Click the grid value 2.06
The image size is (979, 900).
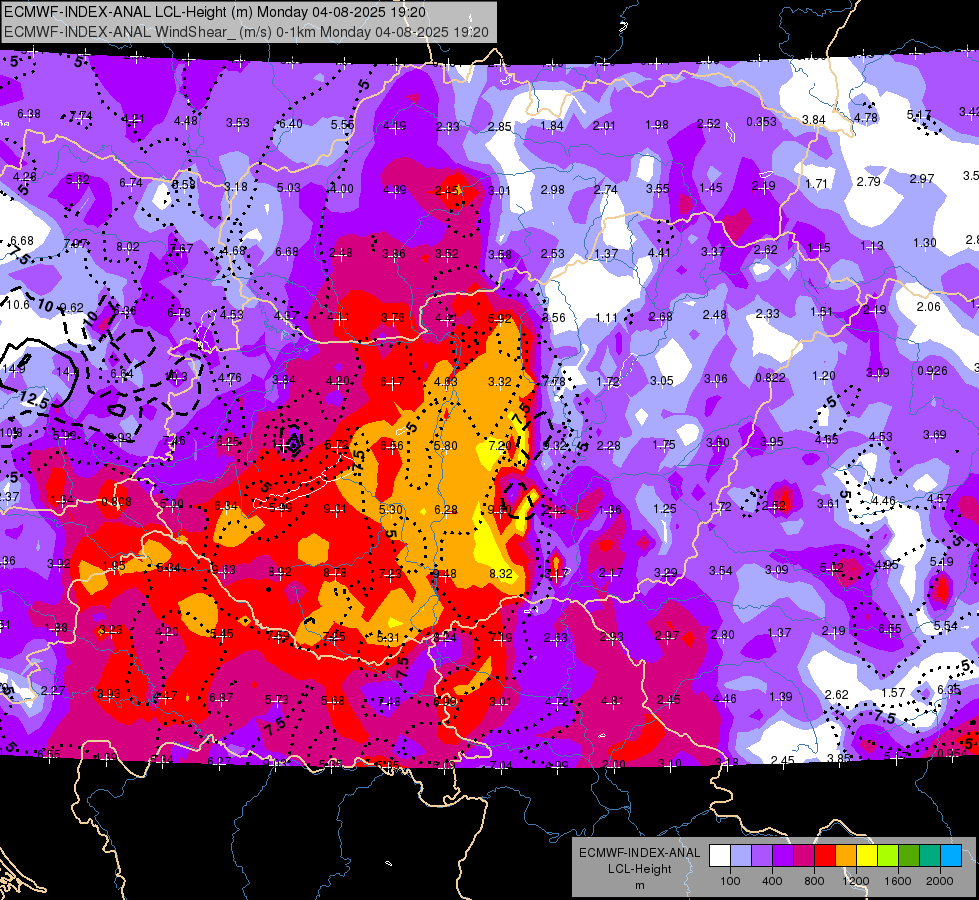point(928,306)
